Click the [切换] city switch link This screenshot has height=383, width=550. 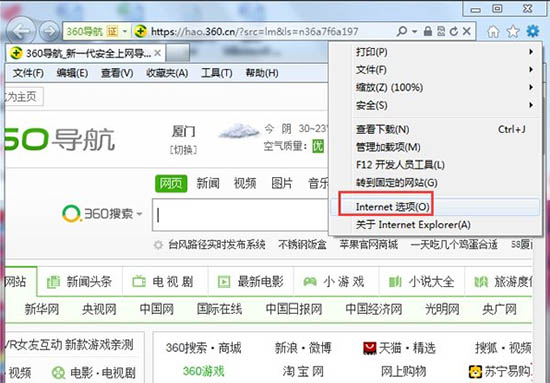coord(183,150)
